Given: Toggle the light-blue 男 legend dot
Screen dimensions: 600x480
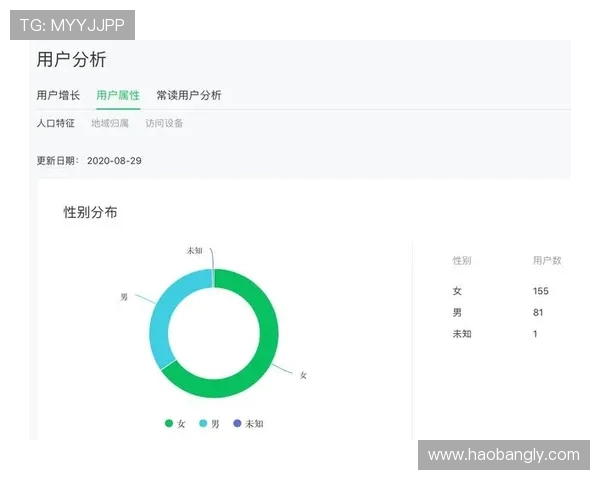Looking at the screenshot, I should [x=203, y=423].
